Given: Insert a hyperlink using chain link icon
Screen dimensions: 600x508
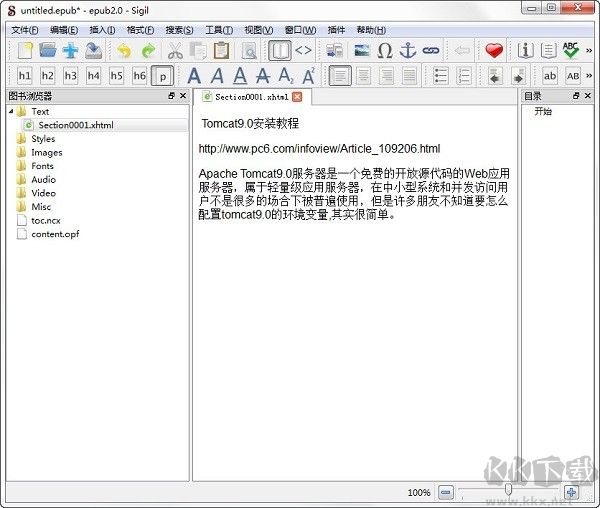Looking at the screenshot, I should pos(431,50).
